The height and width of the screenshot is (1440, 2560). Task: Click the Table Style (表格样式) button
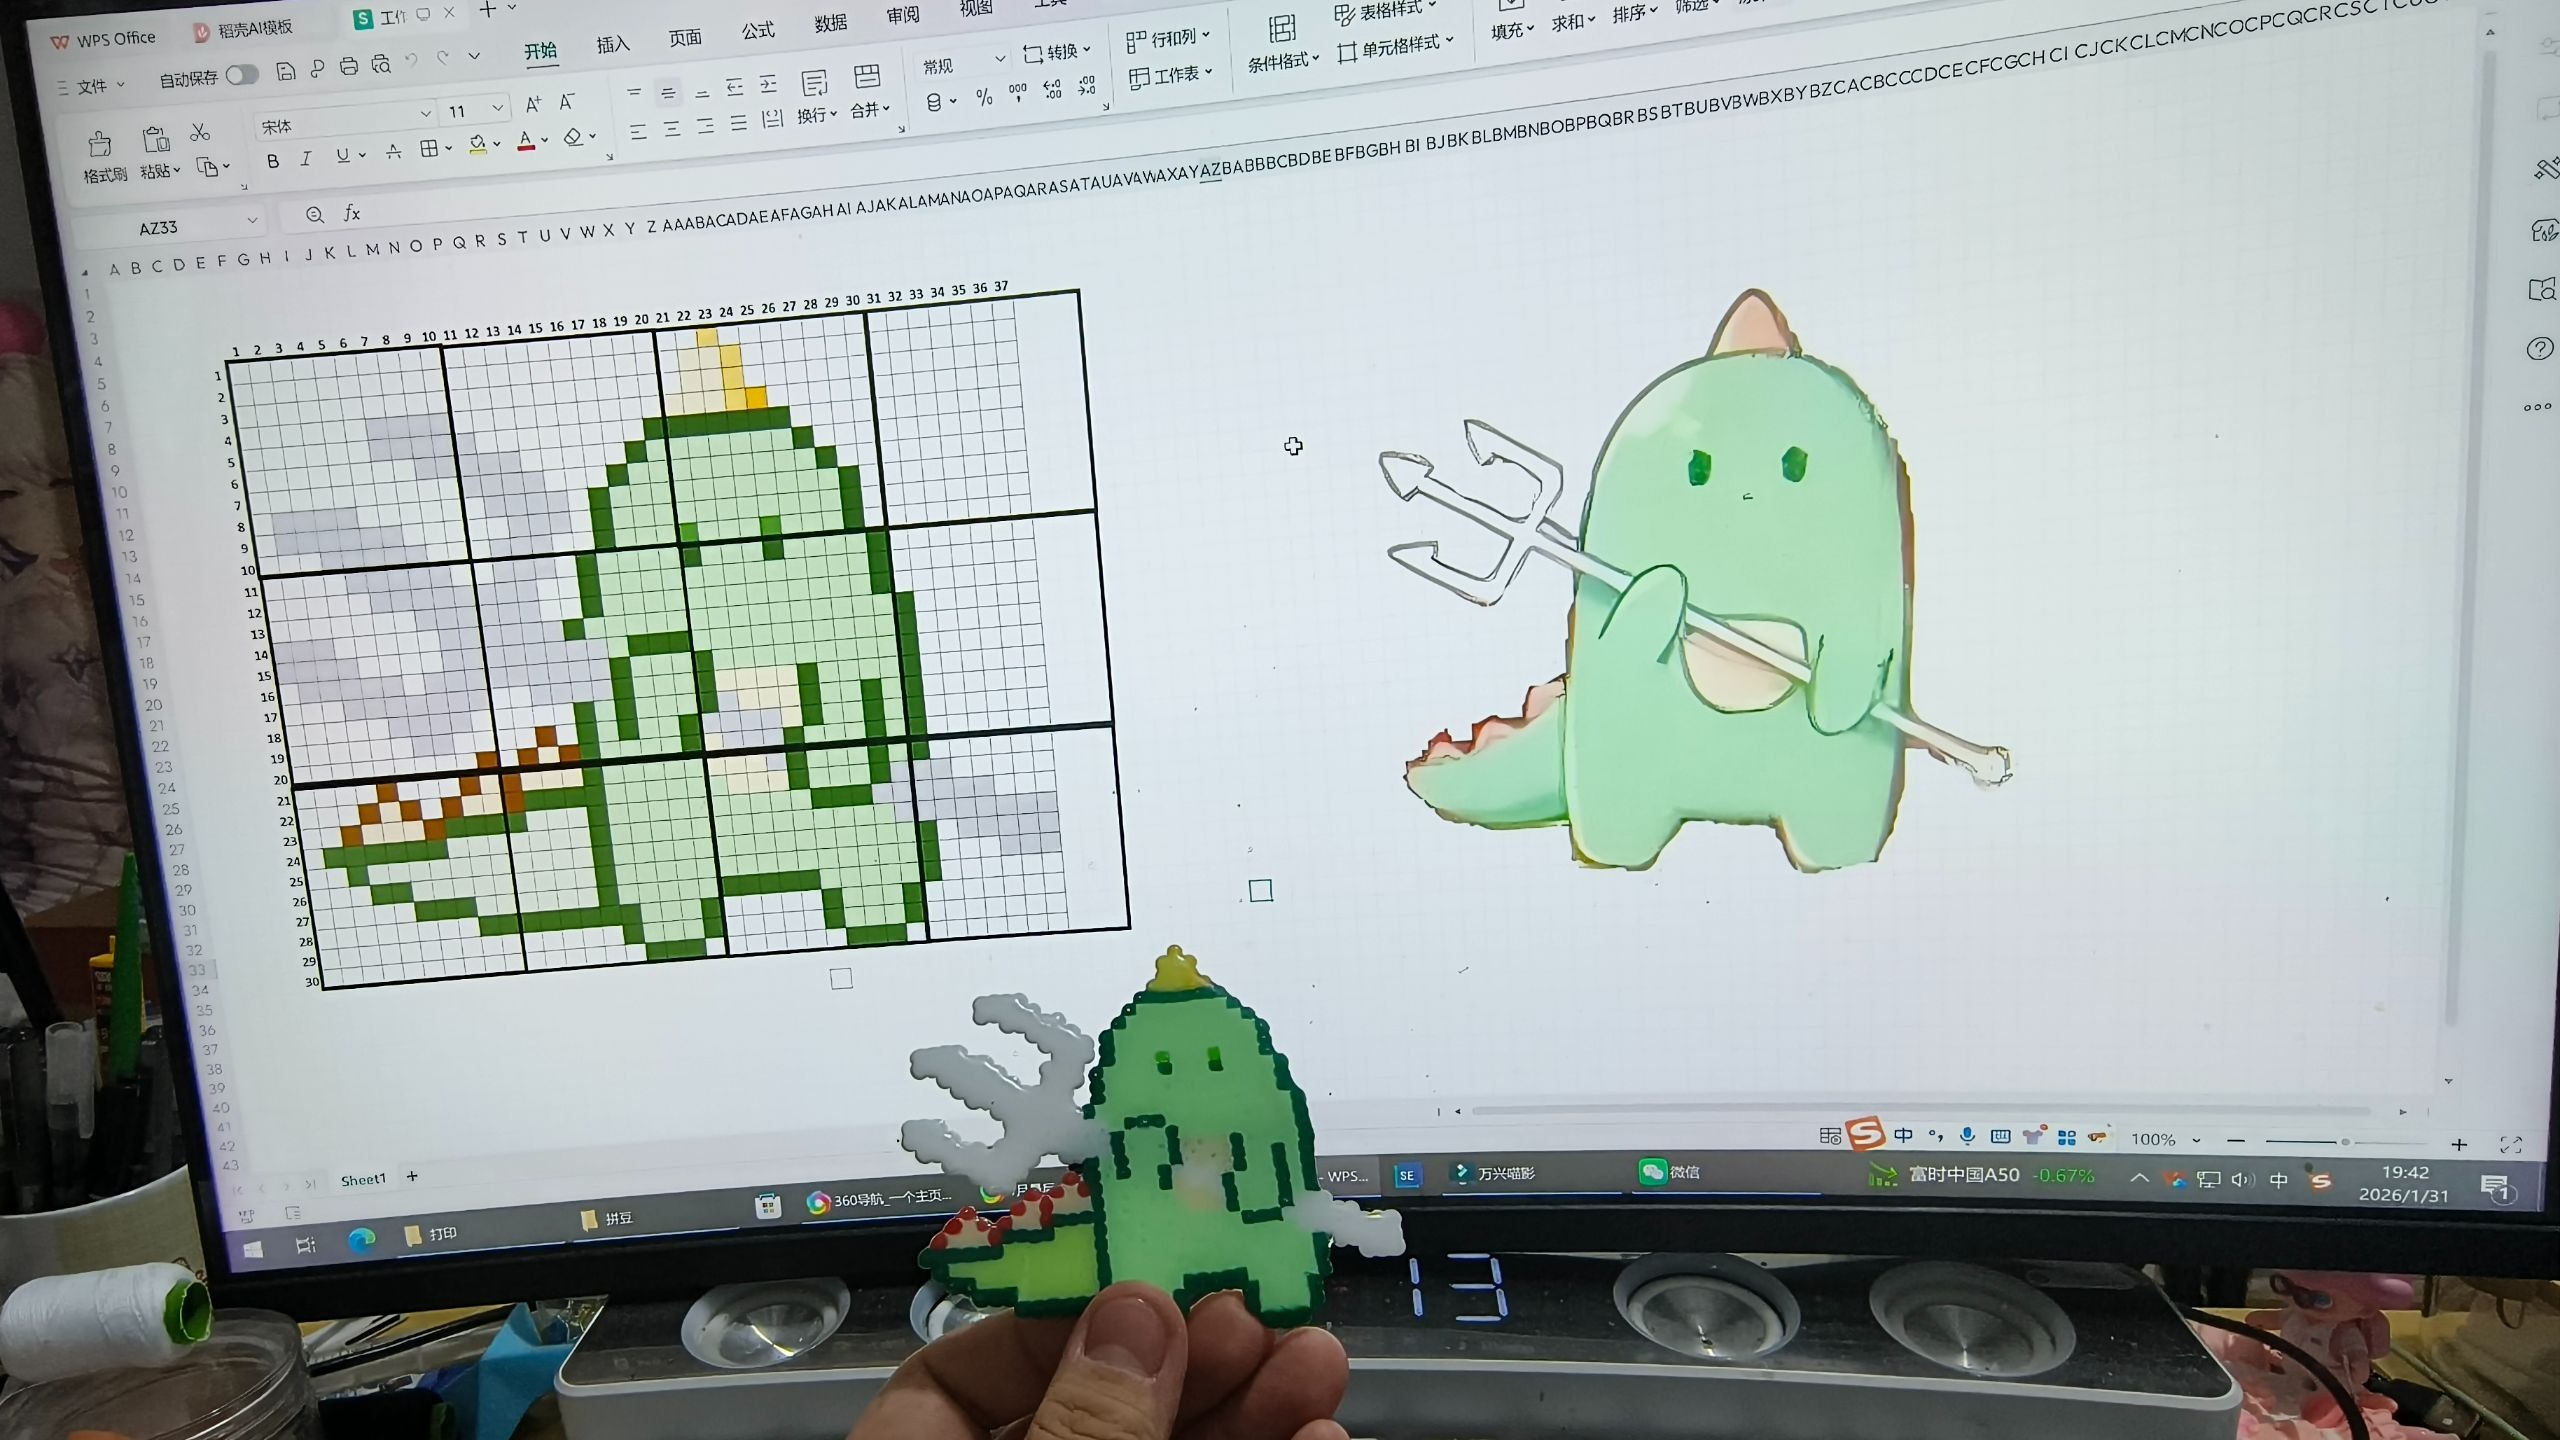(x=1387, y=12)
